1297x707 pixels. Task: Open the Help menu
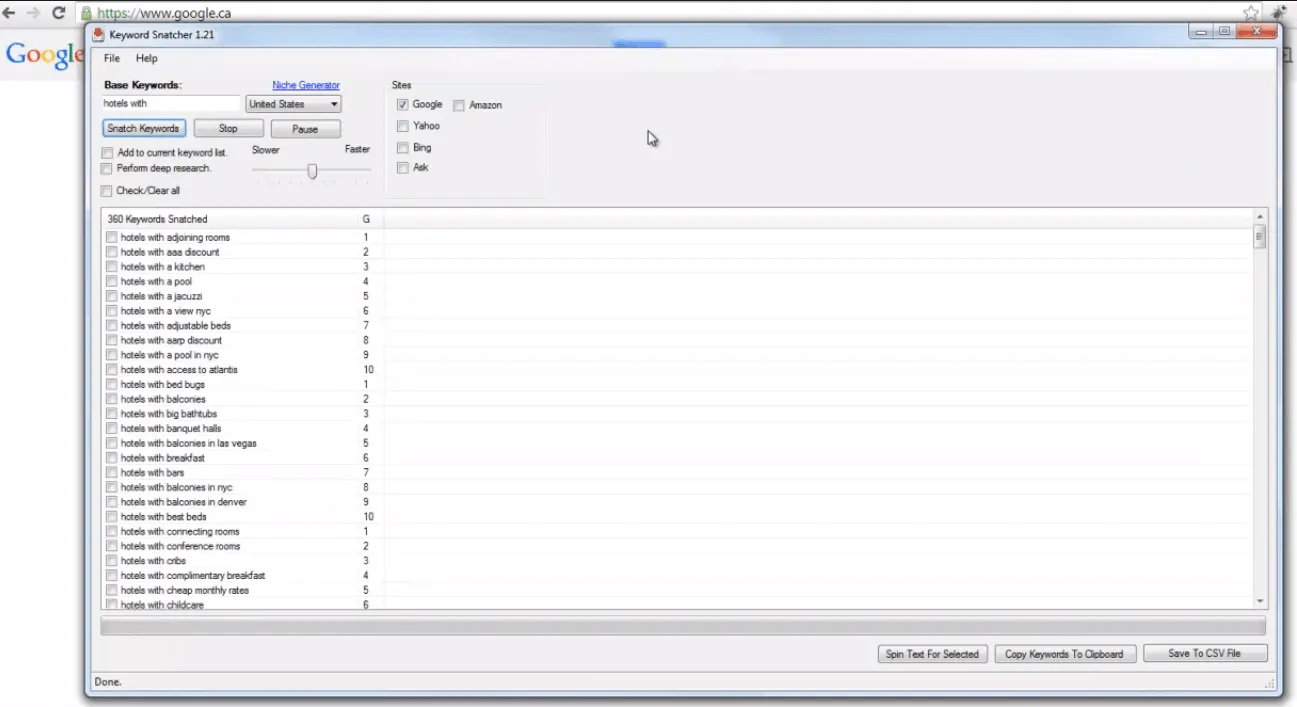[x=147, y=59]
